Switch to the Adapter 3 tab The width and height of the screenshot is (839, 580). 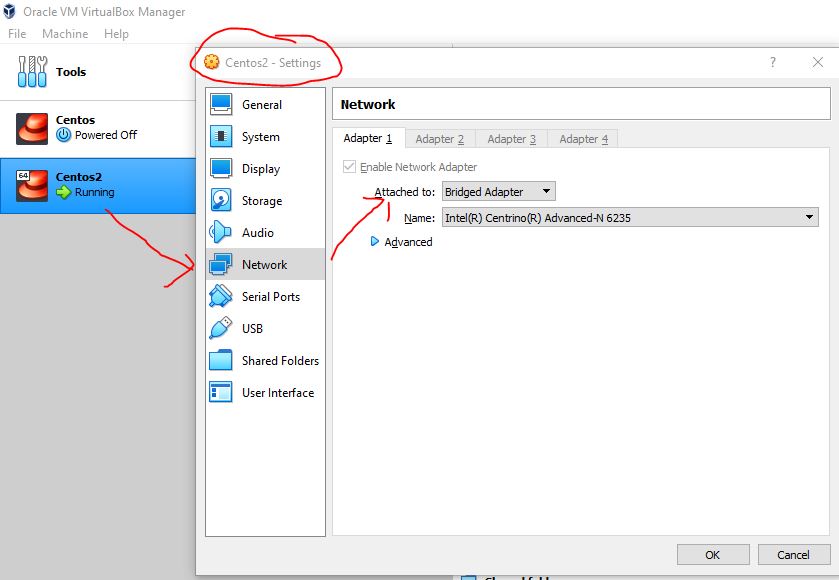(x=511, y=139)
